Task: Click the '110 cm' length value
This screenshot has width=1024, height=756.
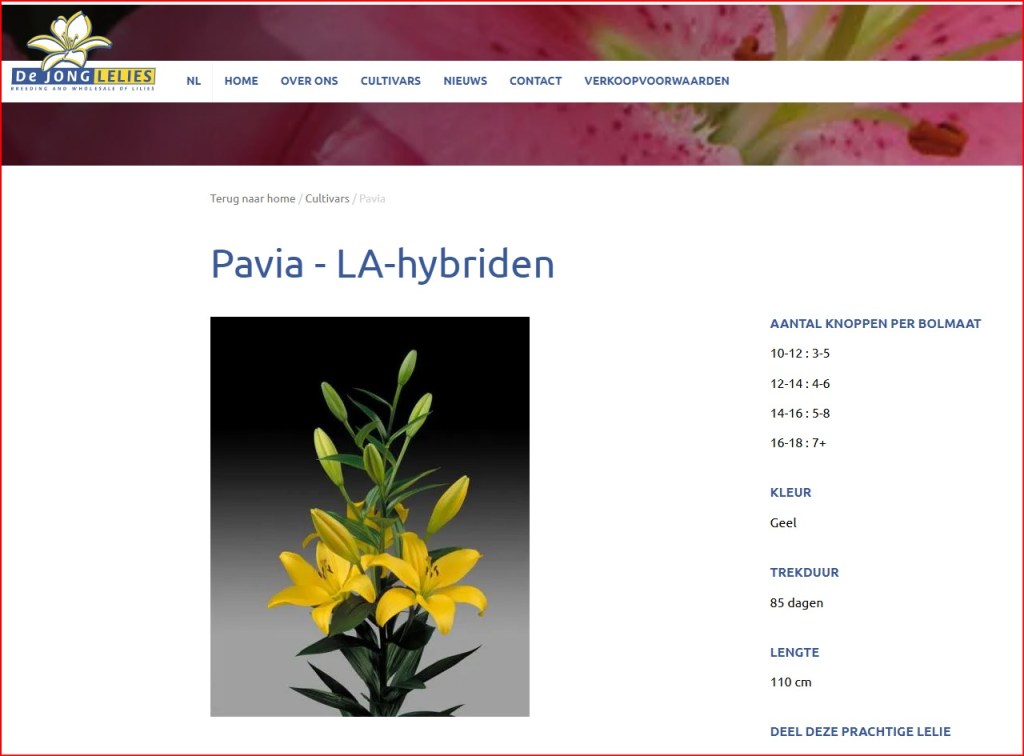Action: [x=790, y=682]
